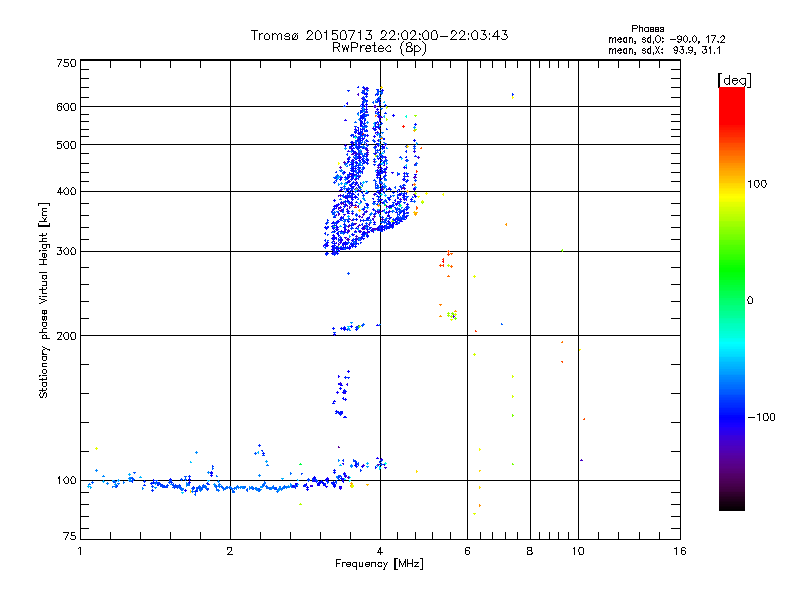Viewport: 800px width, 600px height.
Task: Click the 'Frequency [MHz]' x-axis label
Action: point(379,564)
